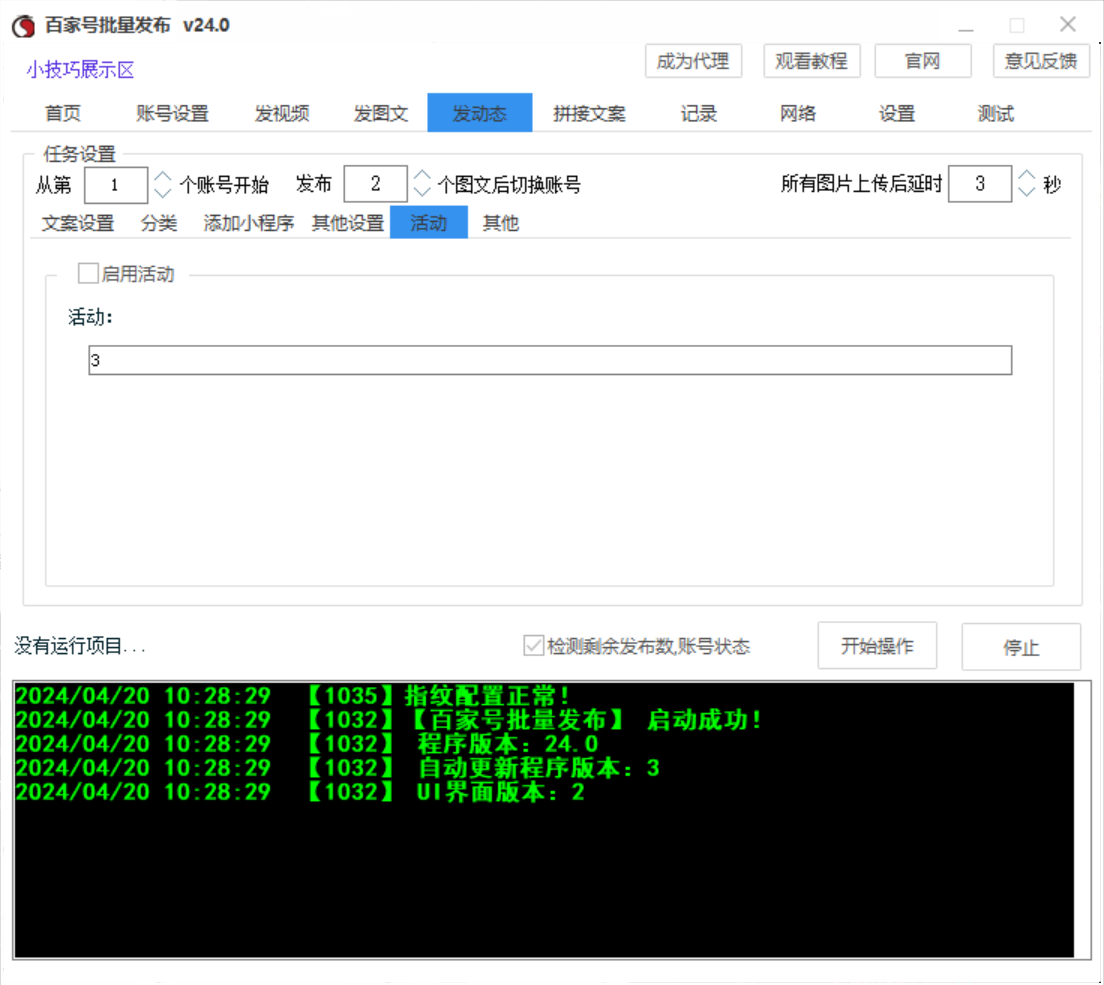Open the 观看教程 tutorial button
1104x985 pixels.
coord(811,61)
